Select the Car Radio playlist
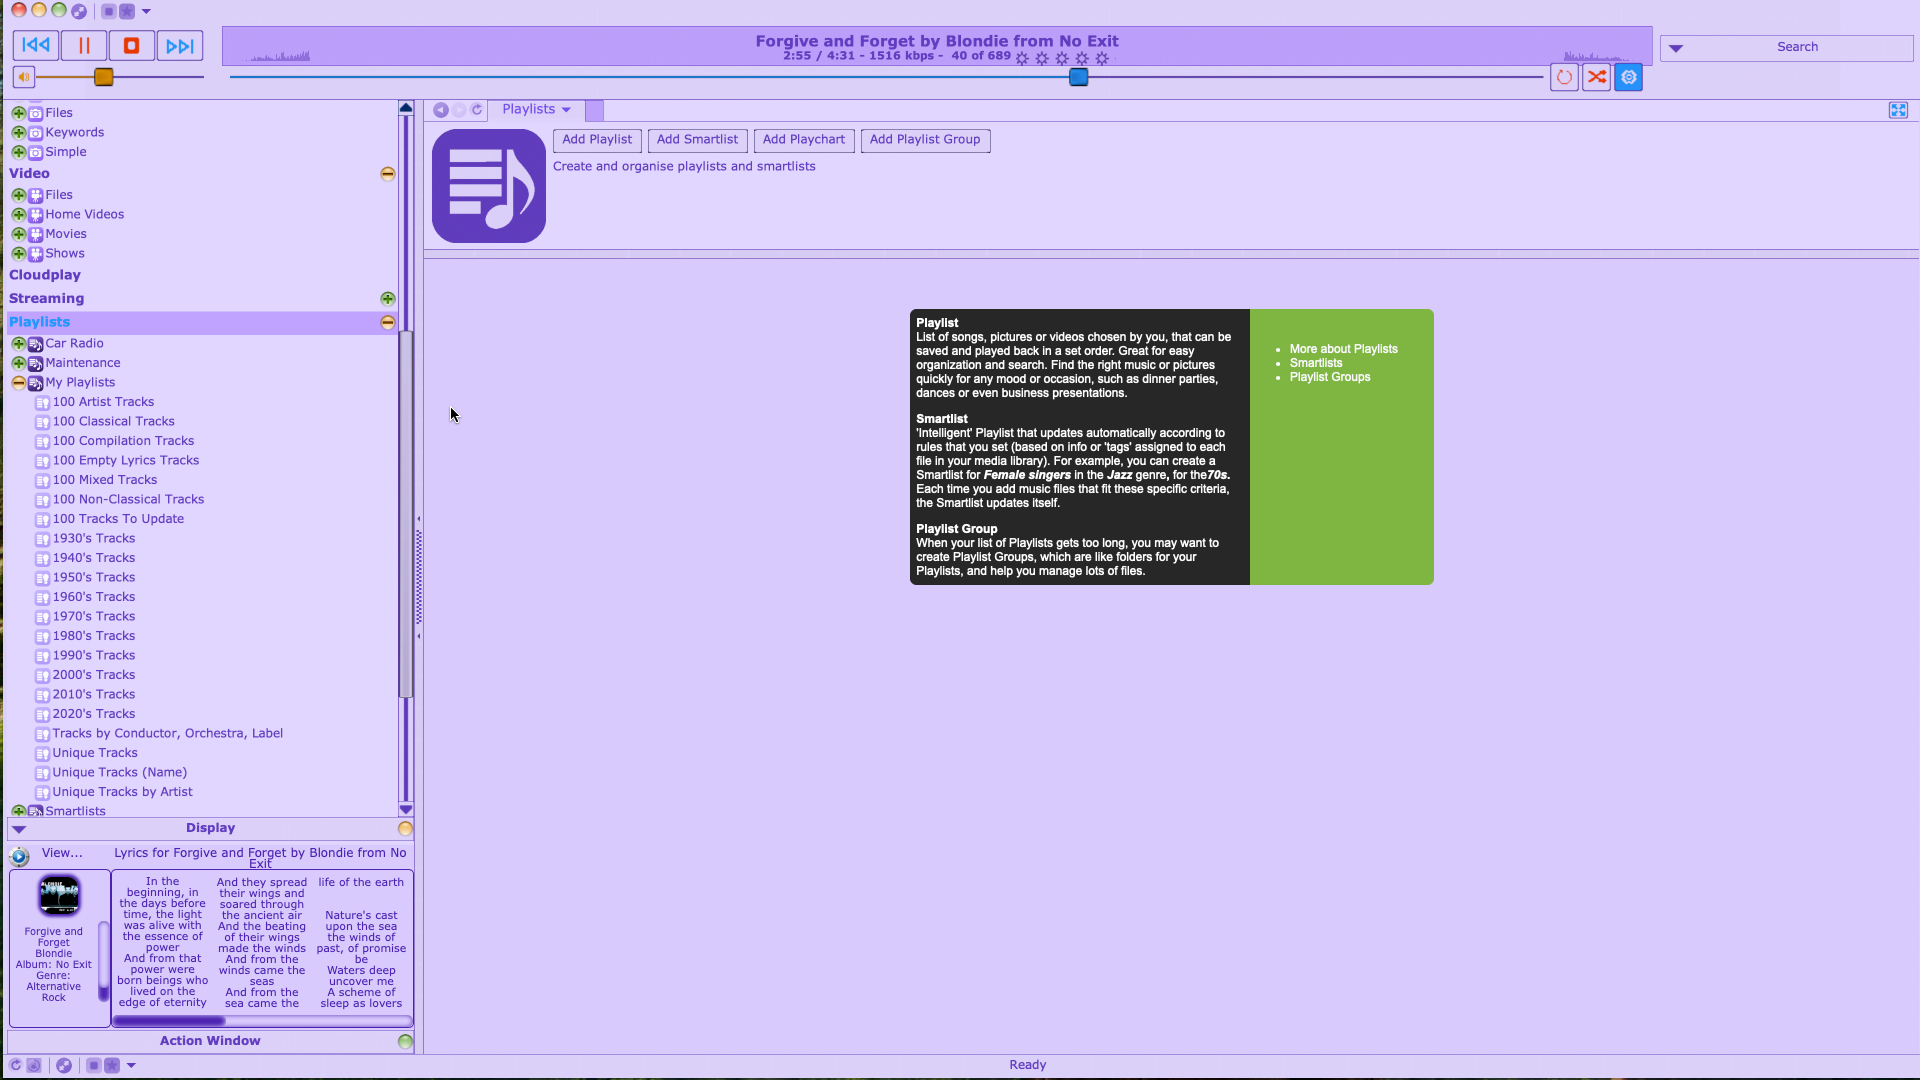The height and width of the screenshot is (1080, 1920). point(74,343)
